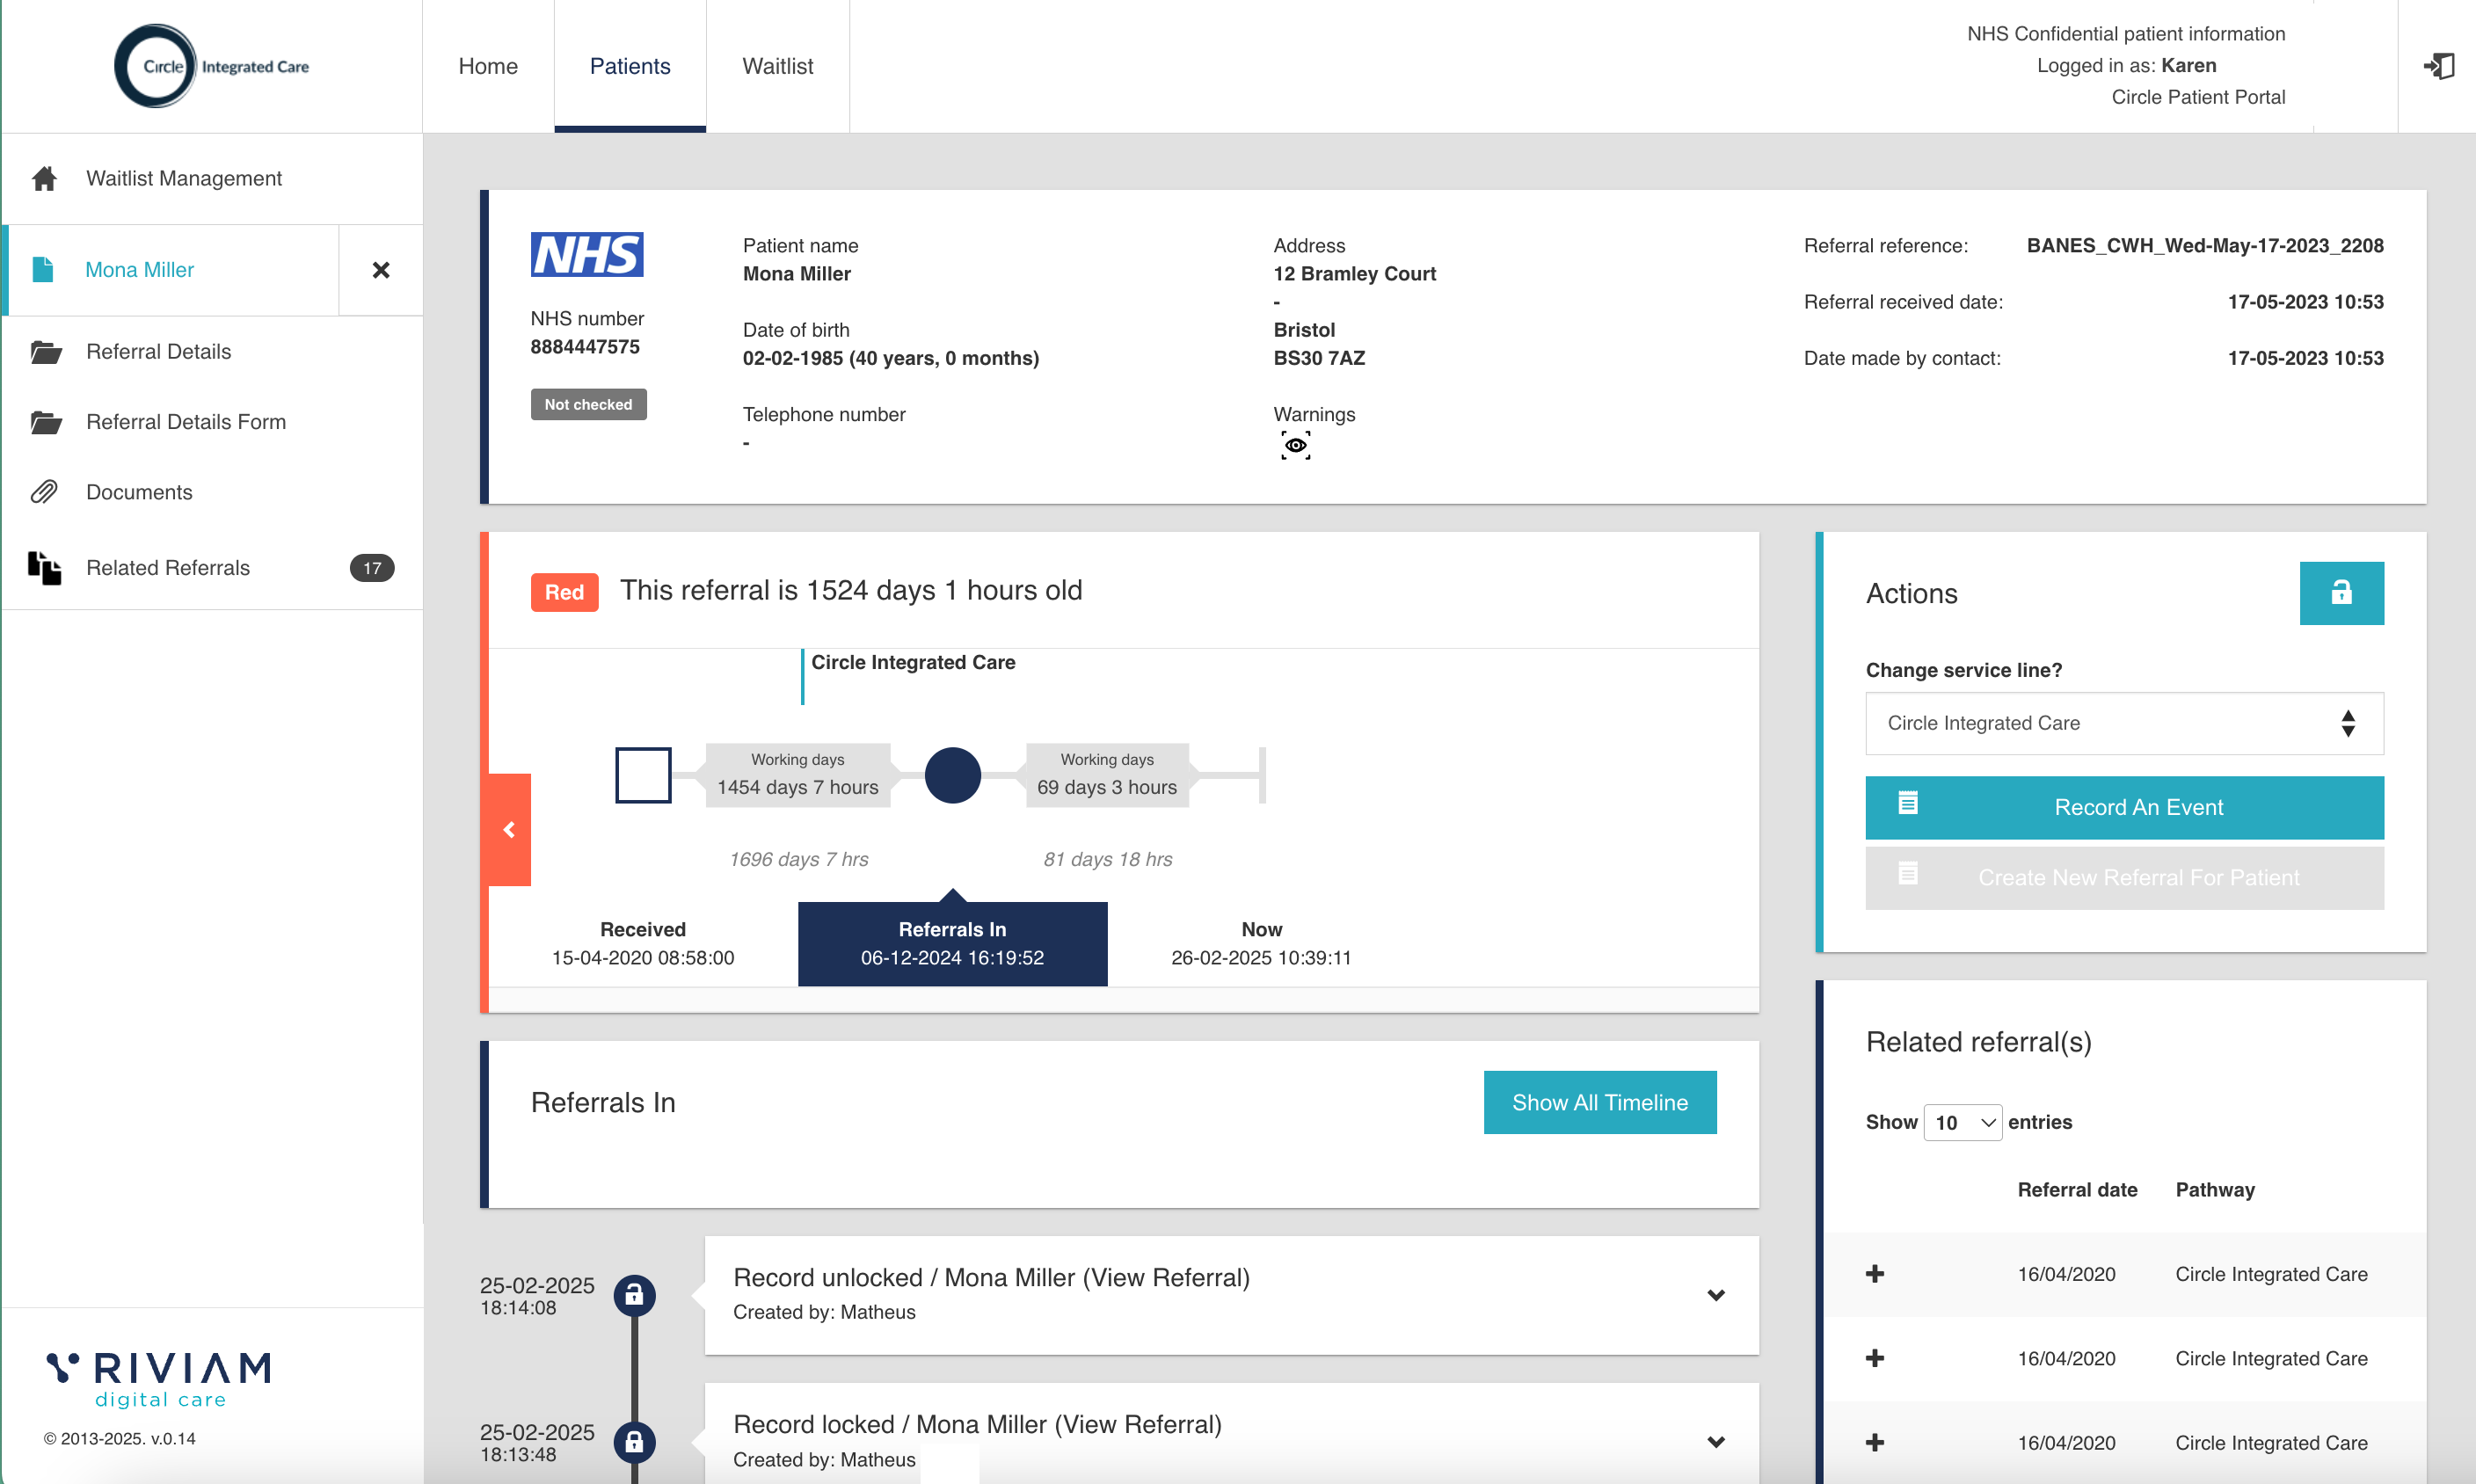Open Related Referrals in sidebar

(168, 568)
